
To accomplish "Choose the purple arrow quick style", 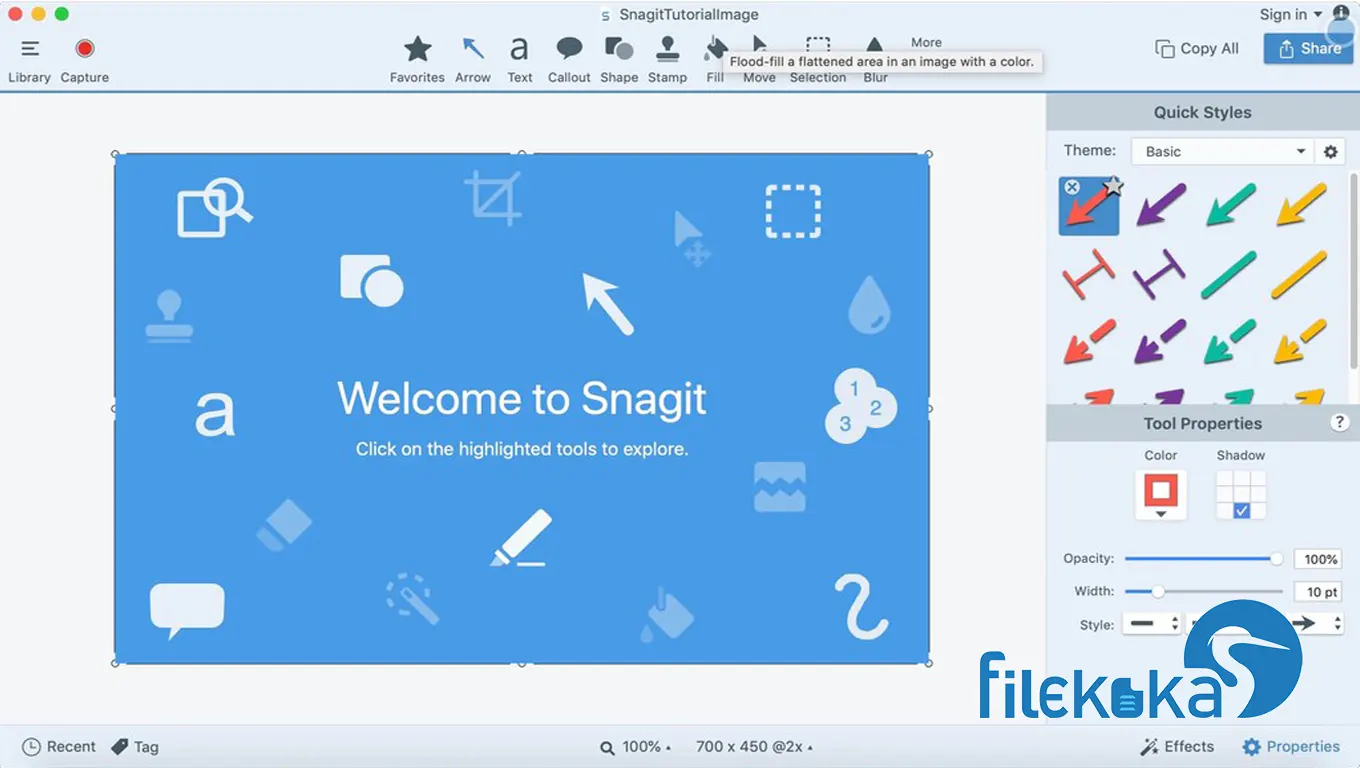I will coord(1160,205).
